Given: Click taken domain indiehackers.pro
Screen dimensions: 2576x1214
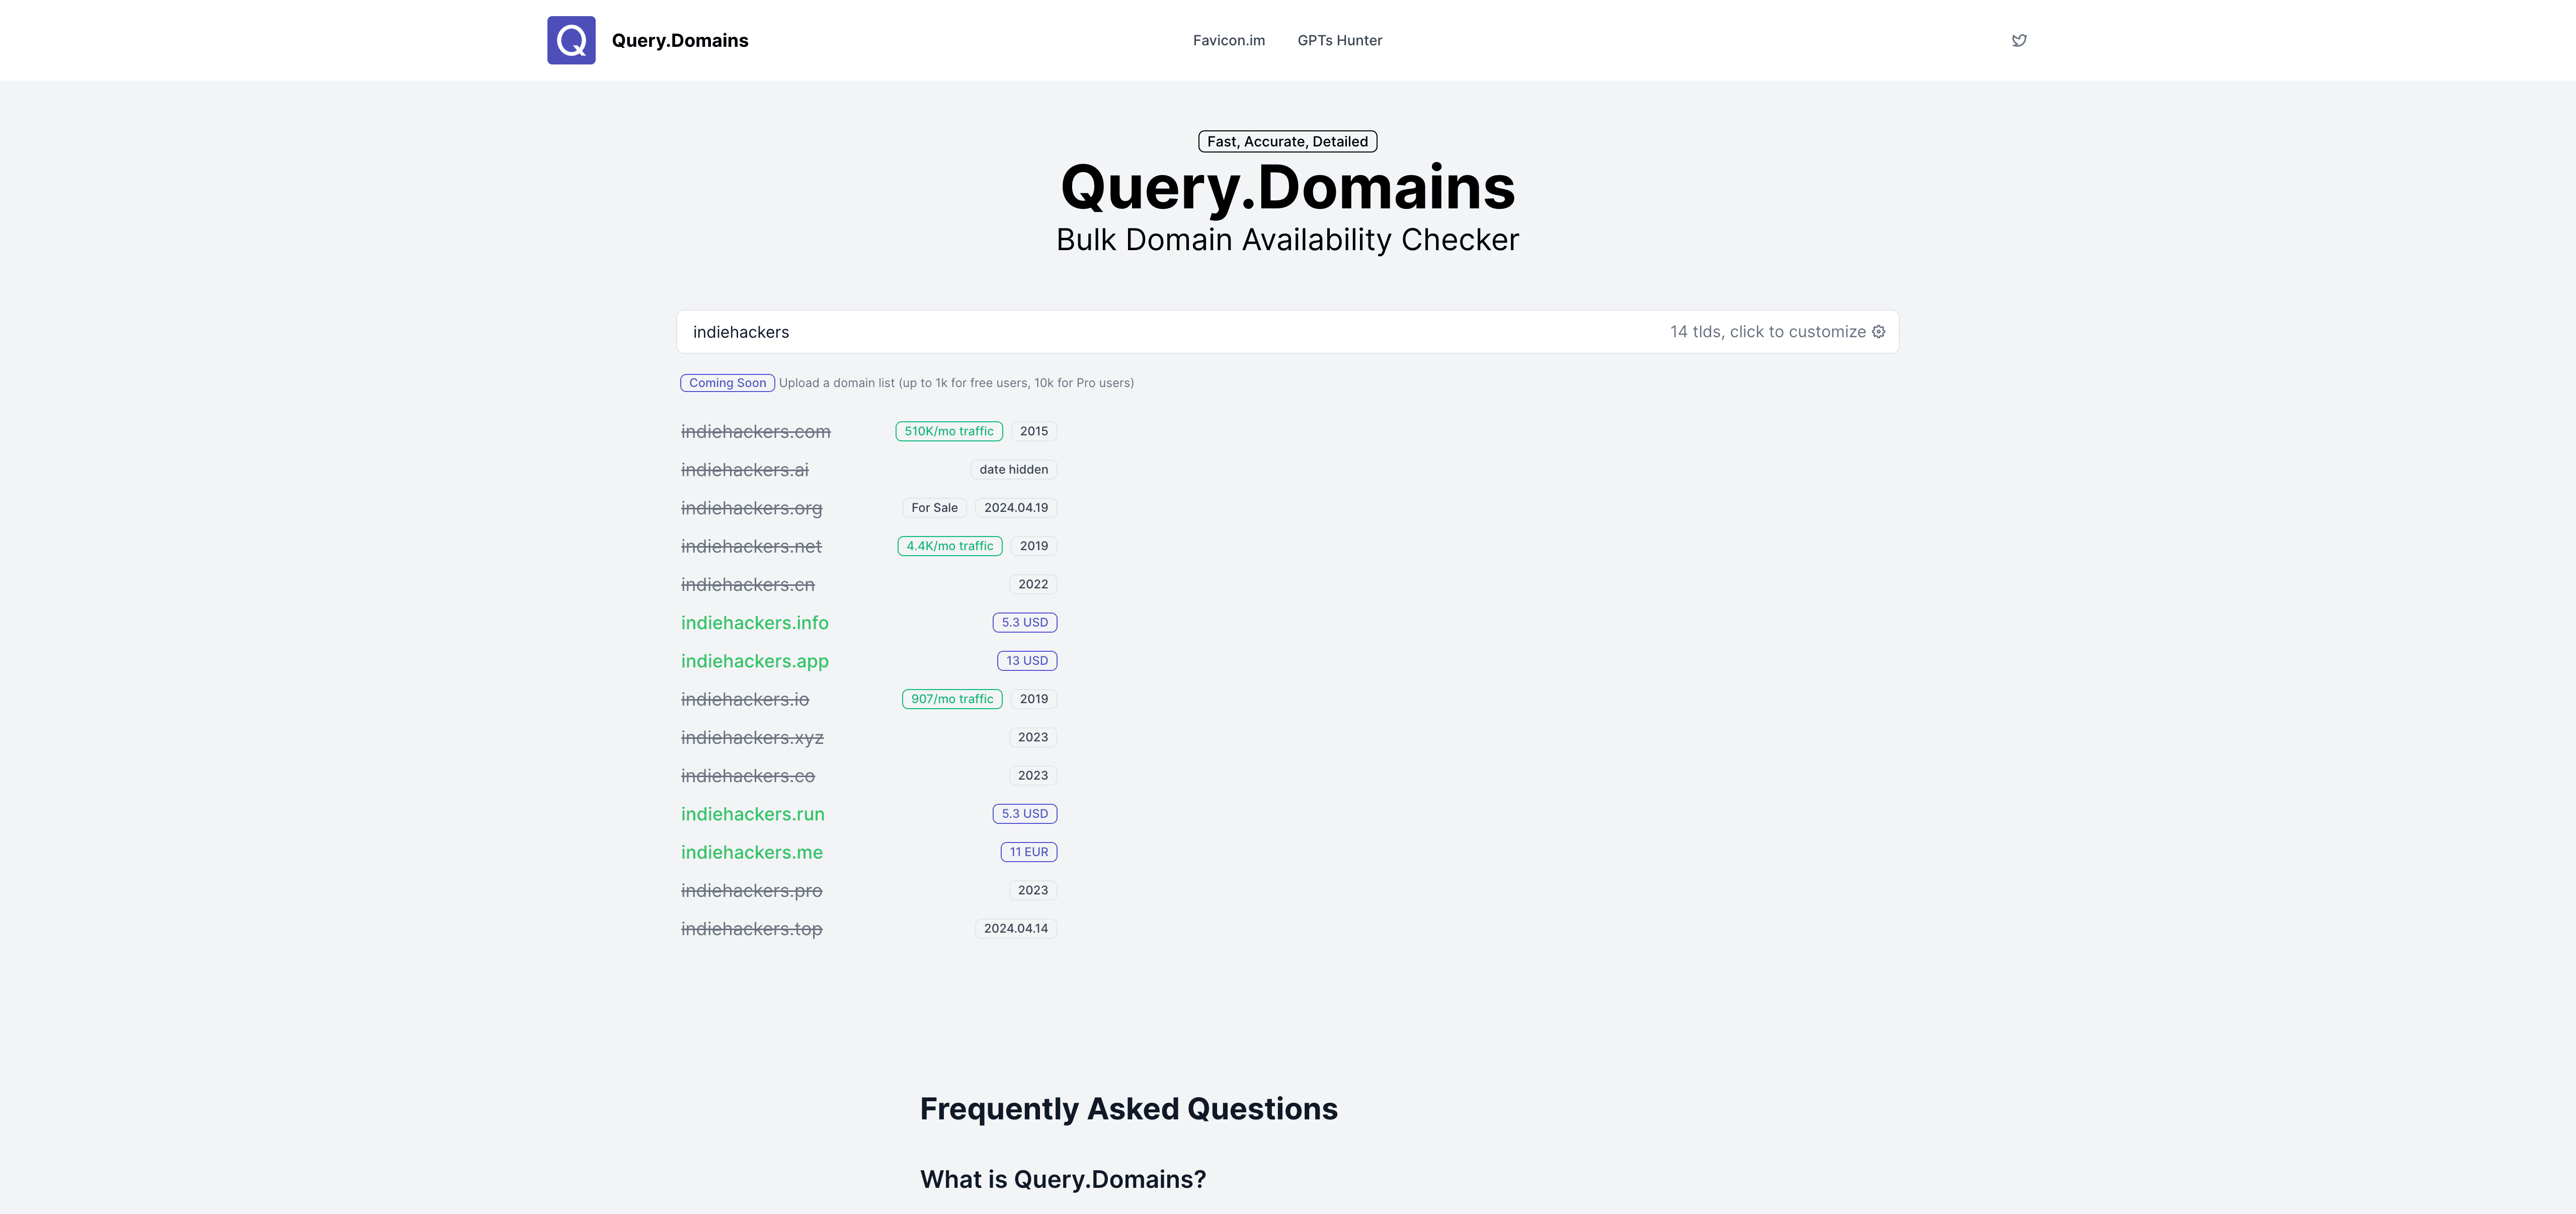Looking at the screenshot, I should point(751,890).
